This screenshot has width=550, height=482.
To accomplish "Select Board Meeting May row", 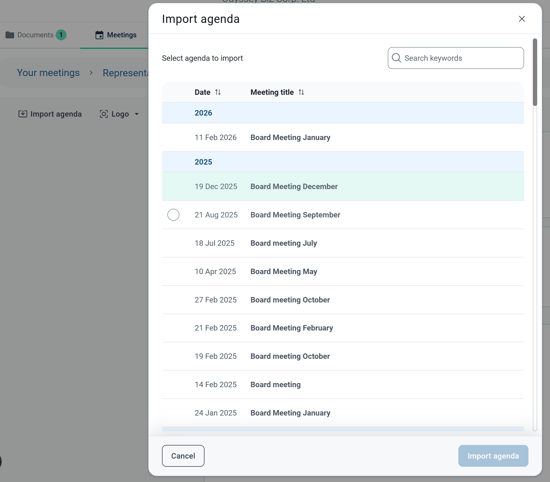I will pos(343,272).
